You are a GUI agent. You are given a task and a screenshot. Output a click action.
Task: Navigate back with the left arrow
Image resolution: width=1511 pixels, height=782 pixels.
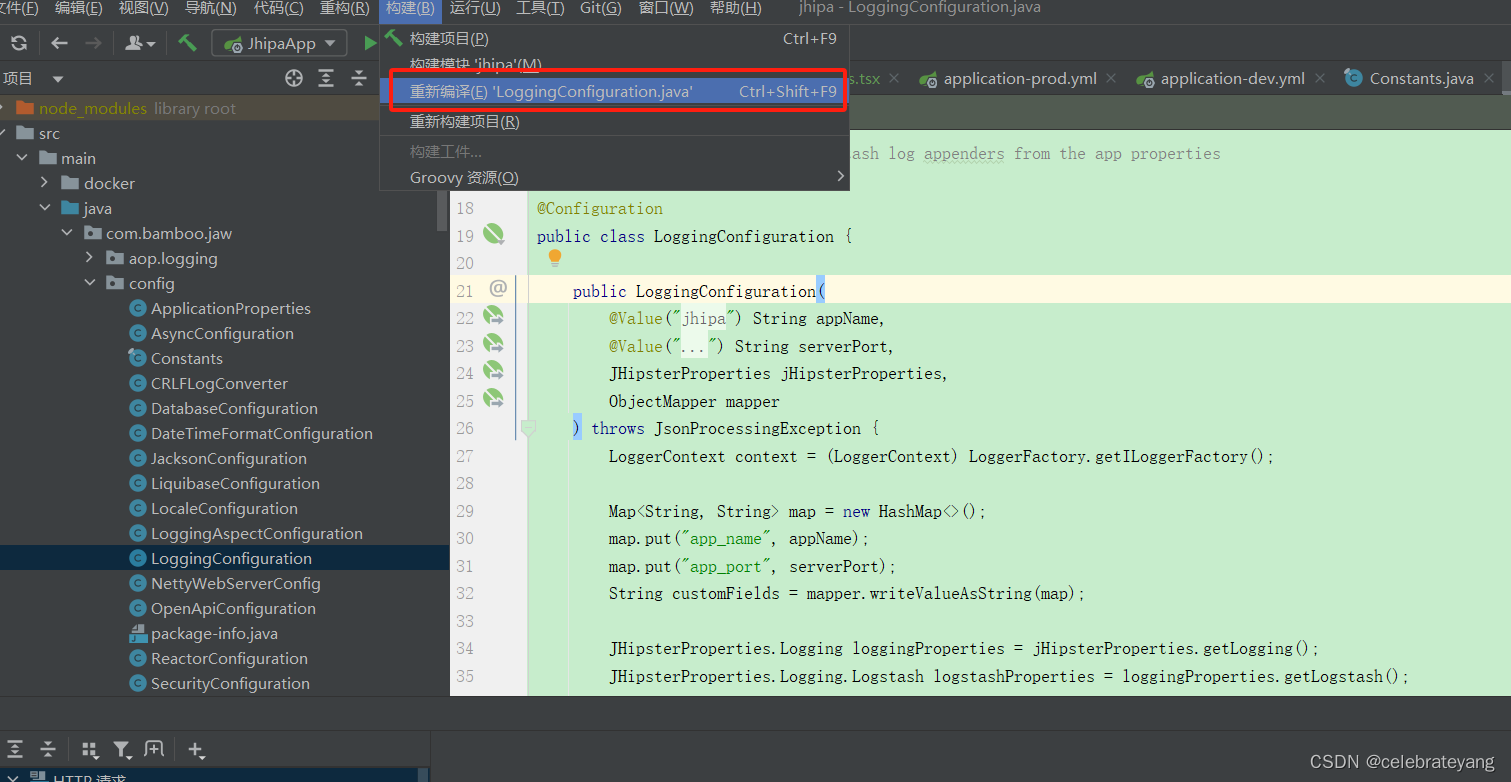click(x=59, y=43)
